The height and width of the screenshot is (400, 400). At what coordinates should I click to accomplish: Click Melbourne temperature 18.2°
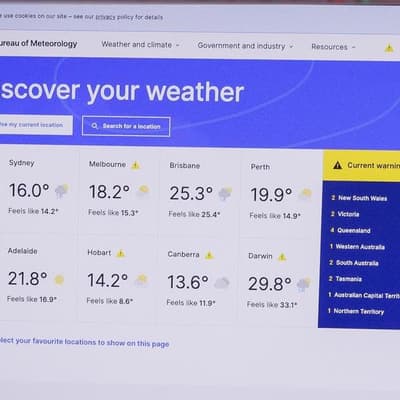[109, 192]
